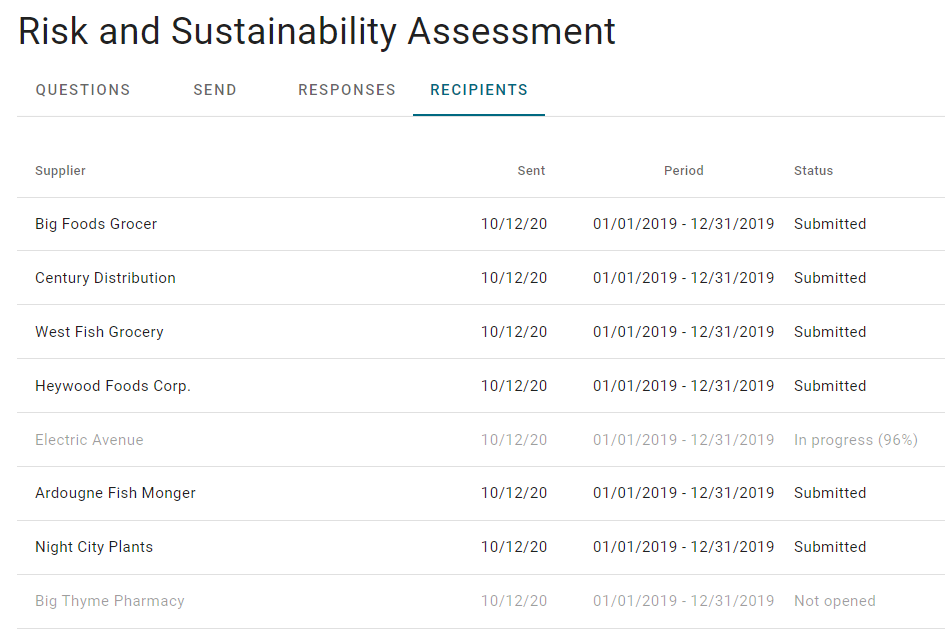This screenshot has height=633, width=945.
Task: Open the Century Distribution supplier row
Action: click(481, 278)
